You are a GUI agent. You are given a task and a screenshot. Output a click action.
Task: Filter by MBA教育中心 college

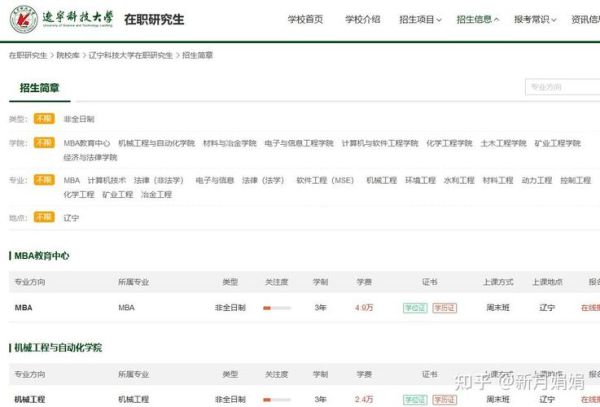click(x=87, y=143)
